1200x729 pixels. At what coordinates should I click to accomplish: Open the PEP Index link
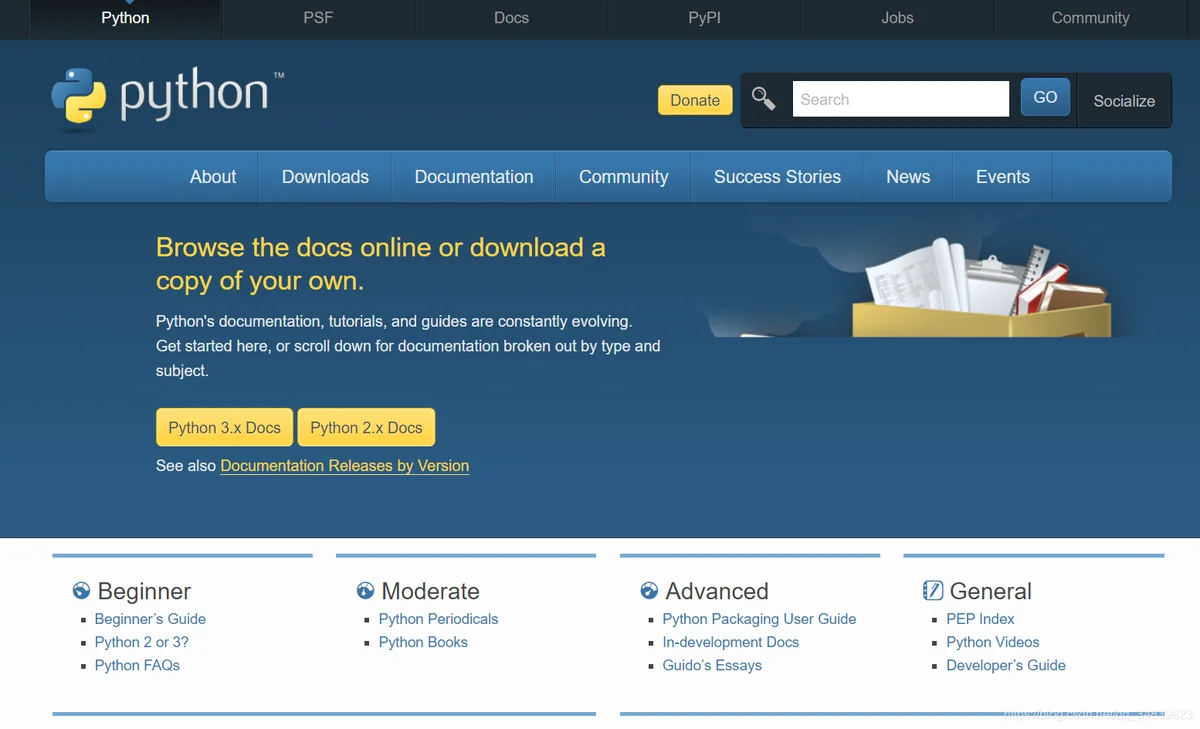pos(980,619)
